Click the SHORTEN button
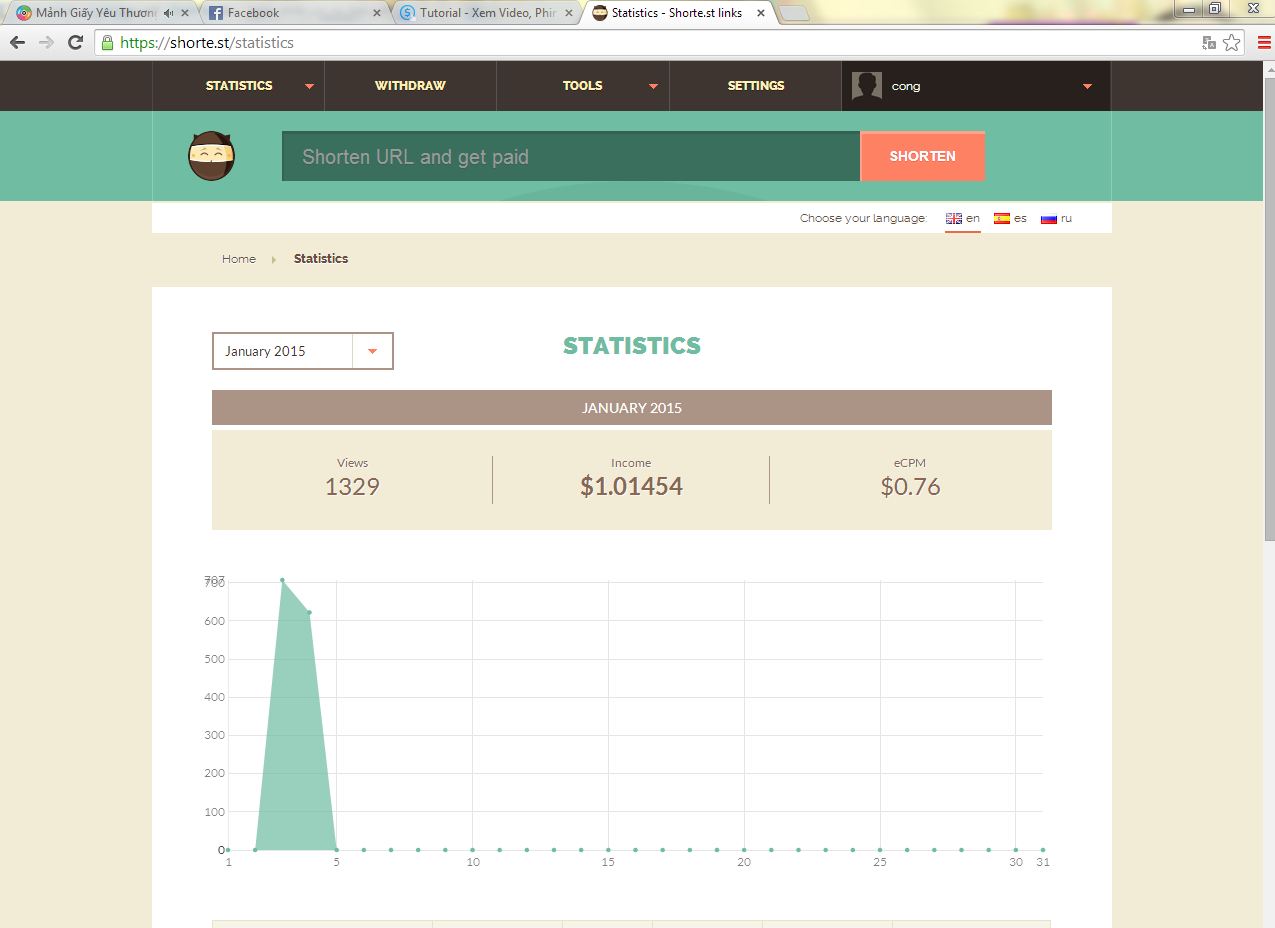This screenshot has width=1275, height=928. (922, 156)
